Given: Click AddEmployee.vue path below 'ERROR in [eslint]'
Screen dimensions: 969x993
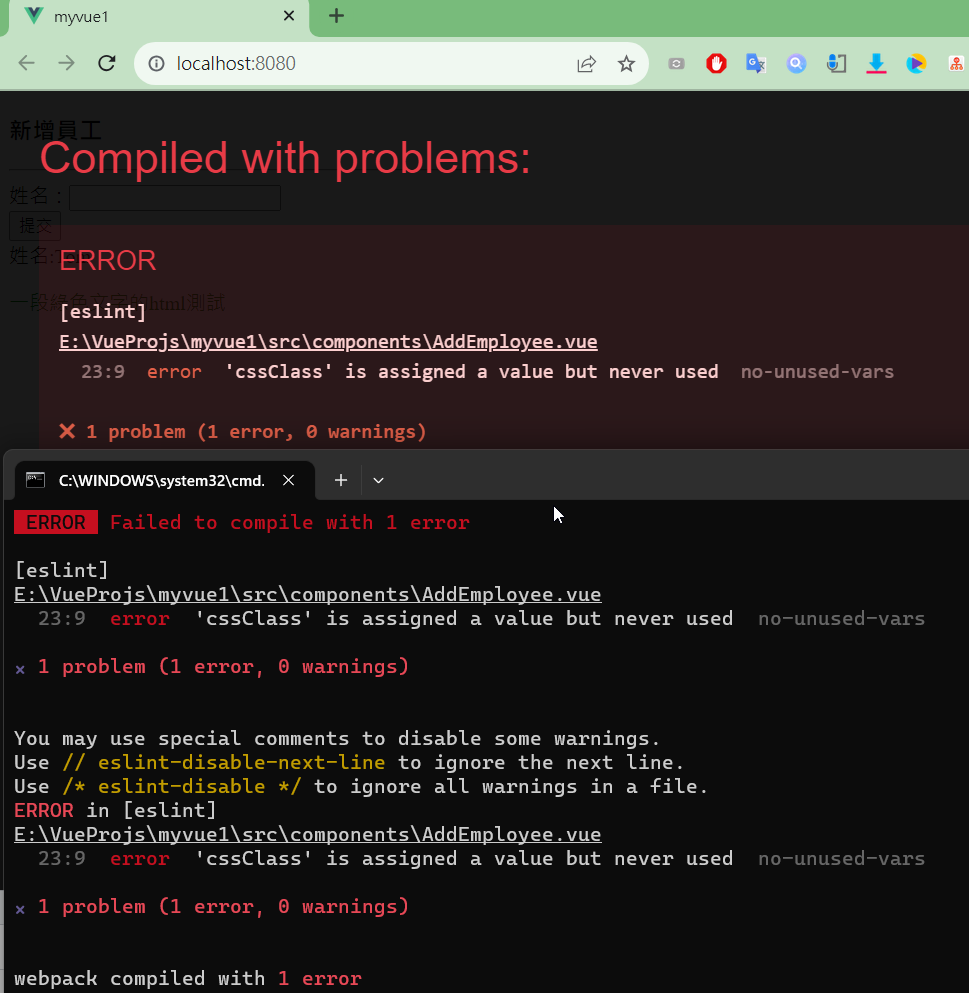Looking at the screenshot, I should [308, 835].
